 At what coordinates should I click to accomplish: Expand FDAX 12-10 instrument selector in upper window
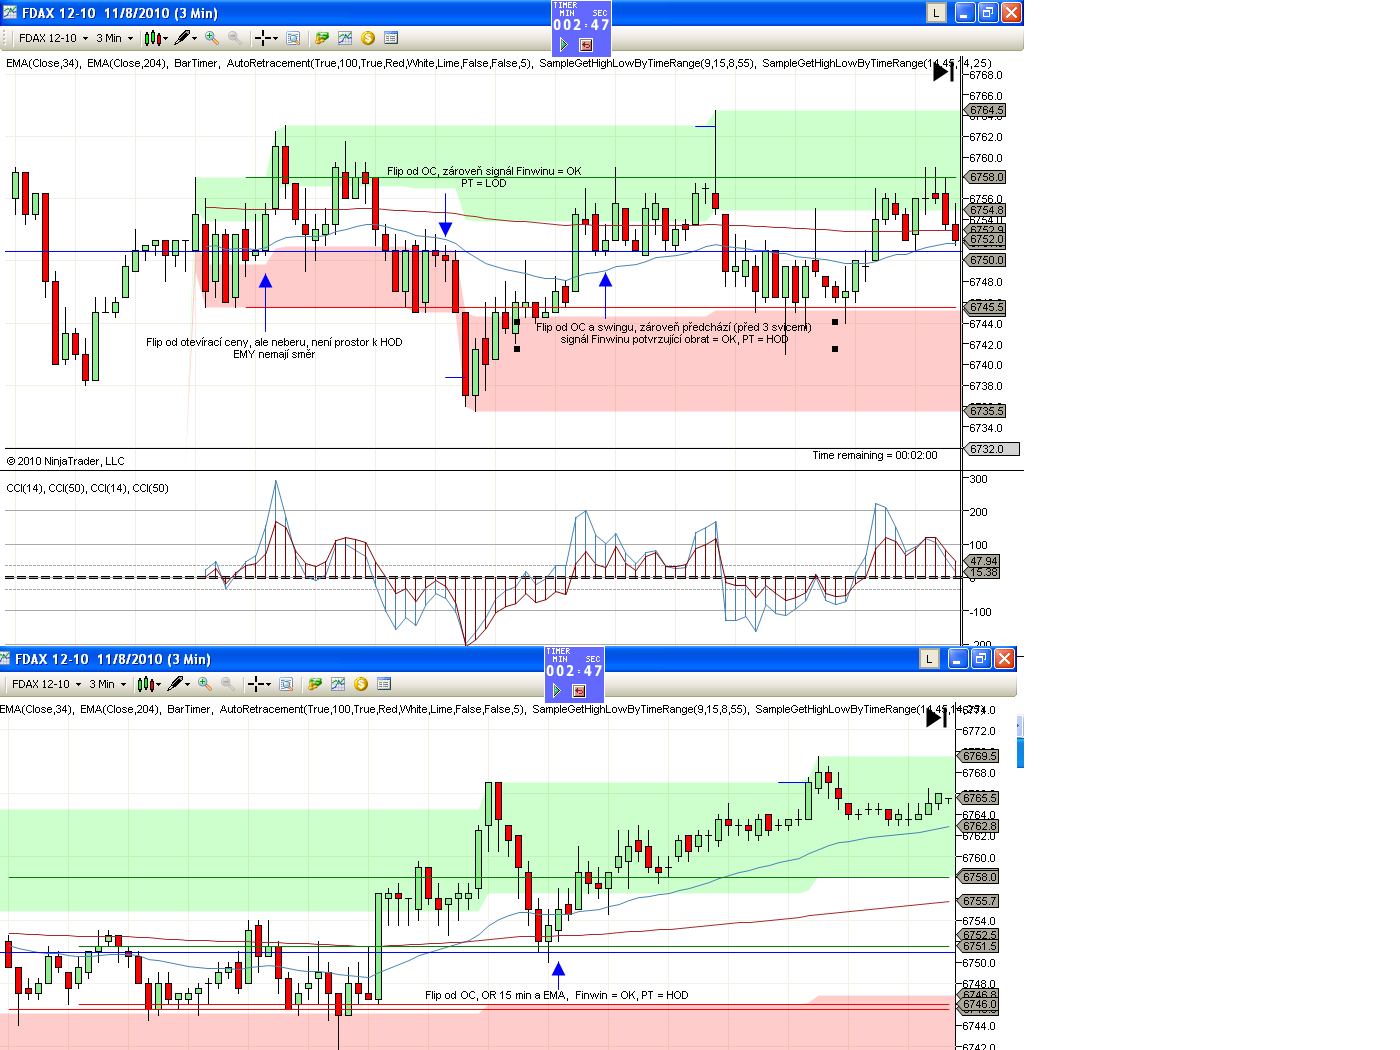pos(53,38)
